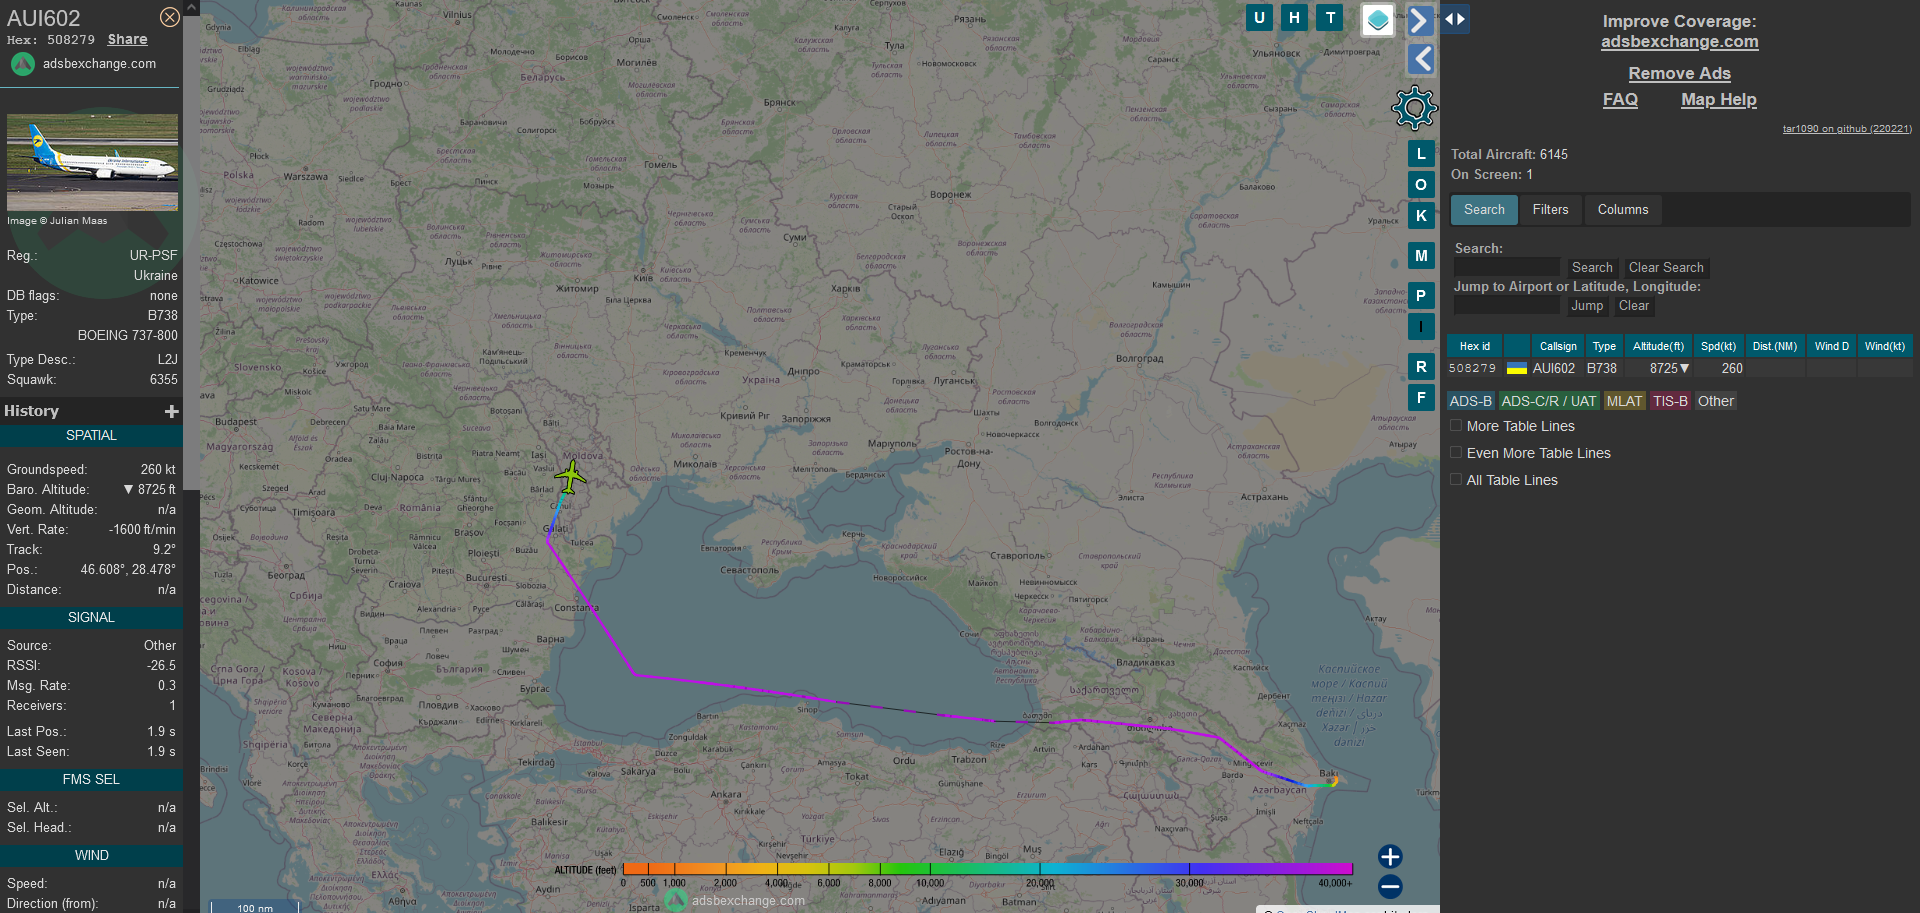Open the map layer switcher
1920x913 pixels.
click(x=1378, y=19)
